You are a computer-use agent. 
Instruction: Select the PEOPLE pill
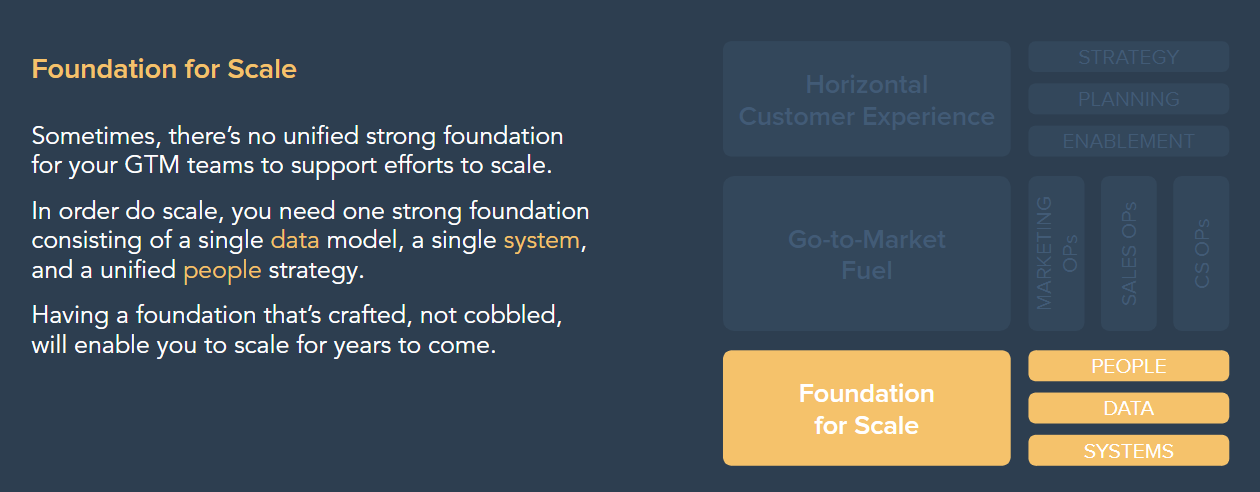[x=1128, y=366]
